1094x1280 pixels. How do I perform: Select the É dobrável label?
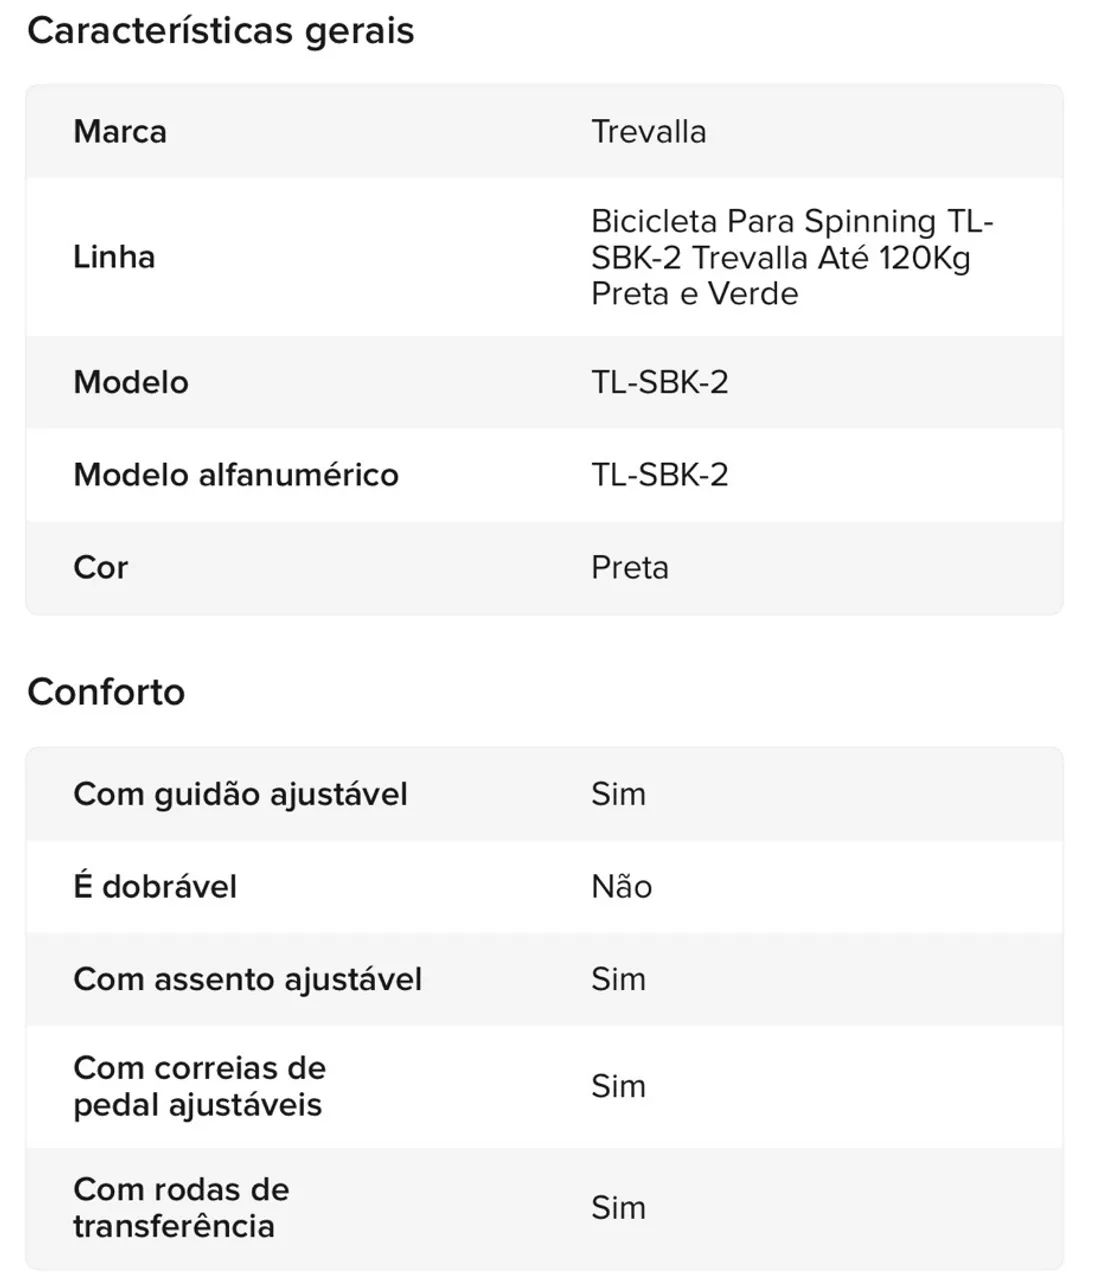tap(155, 886)
